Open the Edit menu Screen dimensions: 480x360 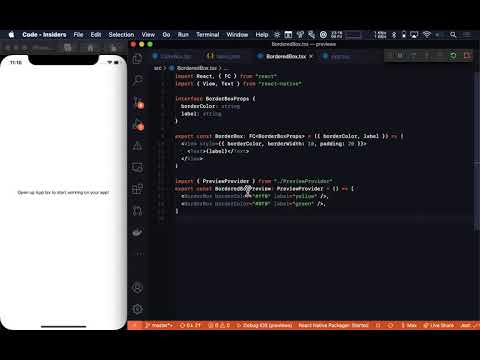(x=96, y=35)
